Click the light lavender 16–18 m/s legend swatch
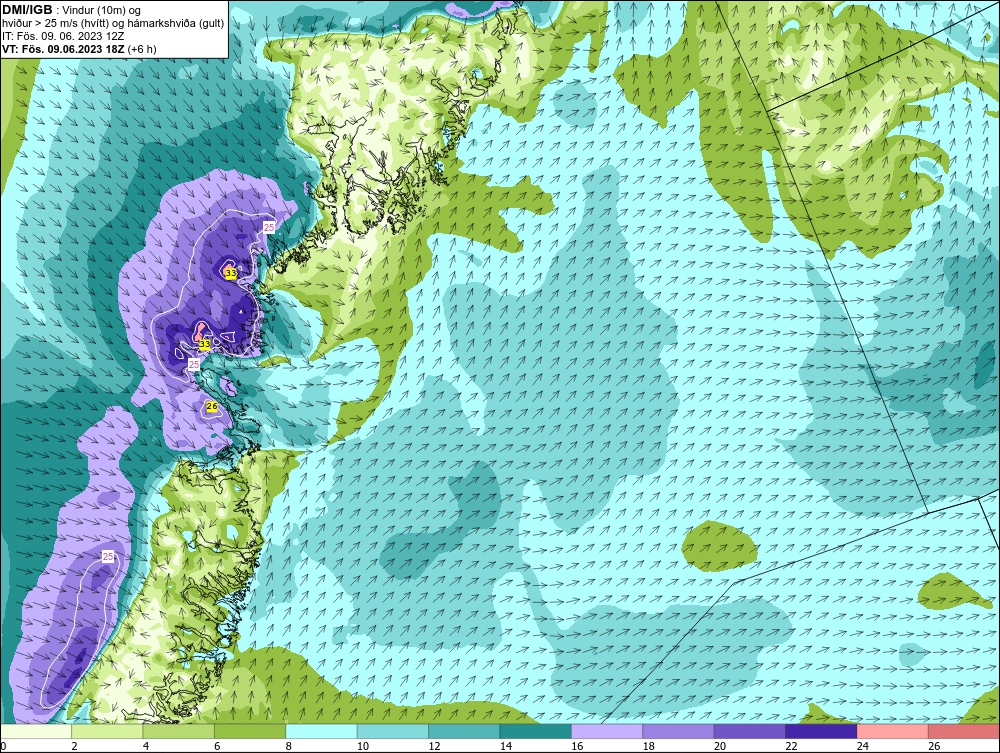This screenshot has height=753, width=1000. (607, 731)
